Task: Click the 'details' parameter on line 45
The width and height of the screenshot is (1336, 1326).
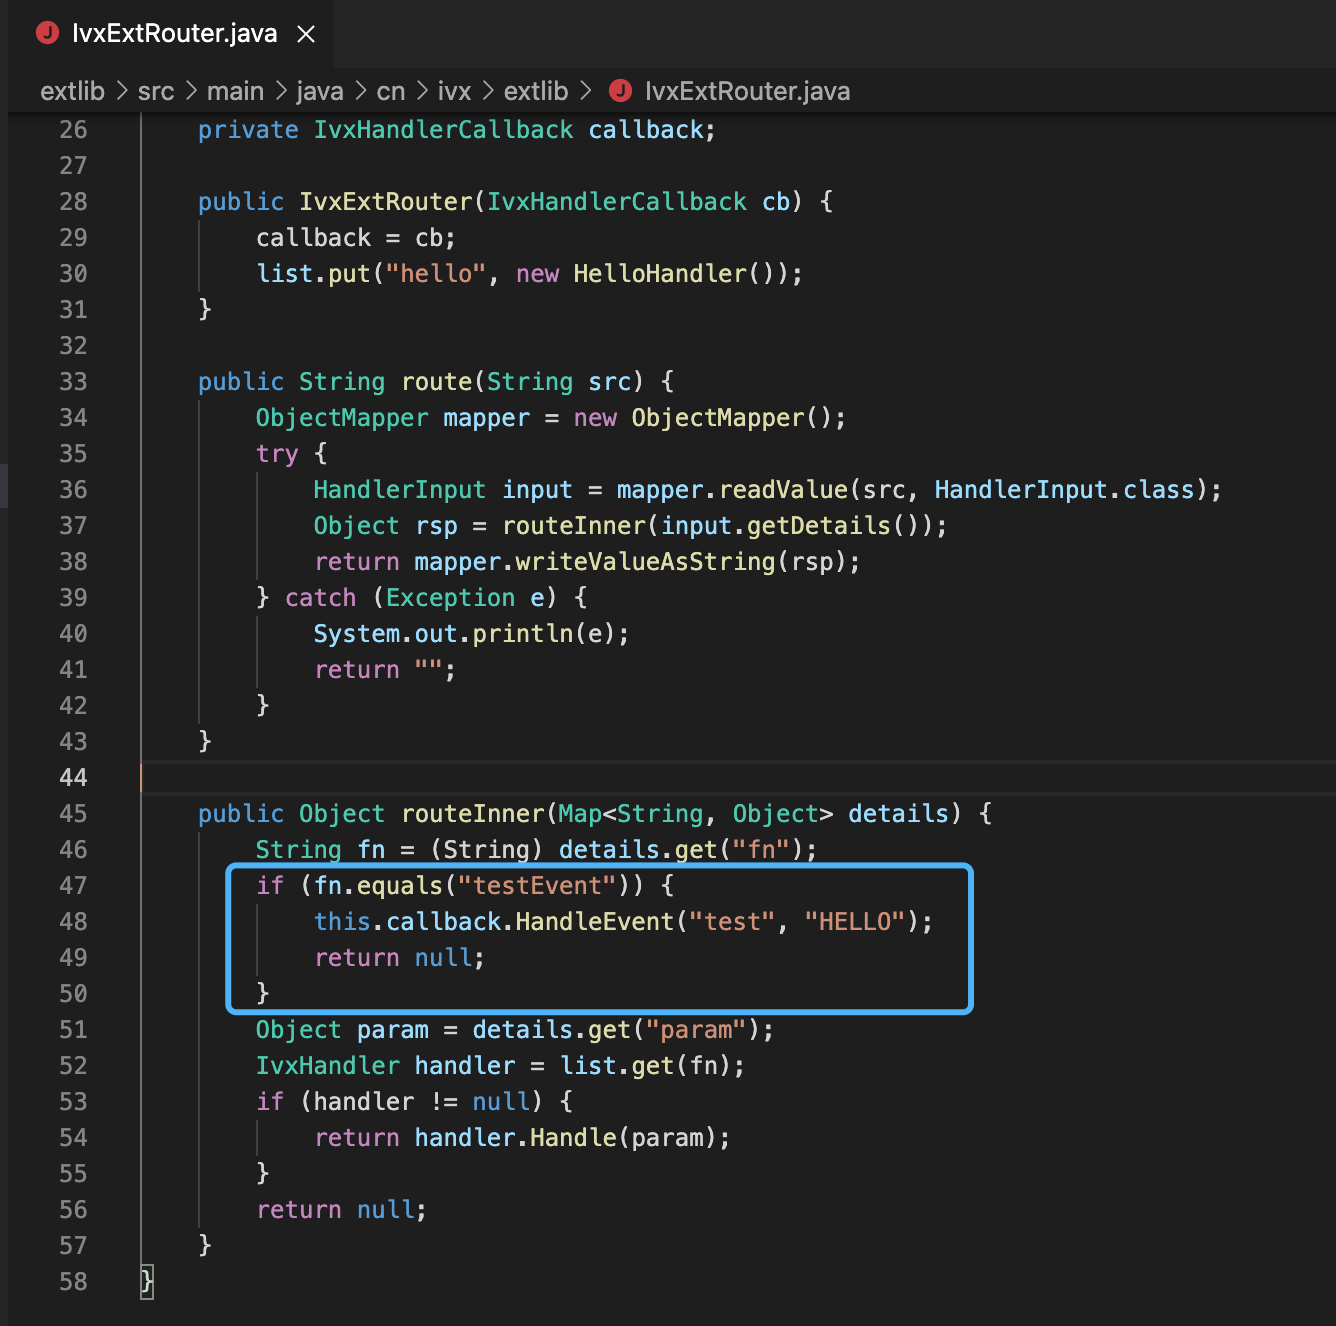Action: tap(899, 814)
